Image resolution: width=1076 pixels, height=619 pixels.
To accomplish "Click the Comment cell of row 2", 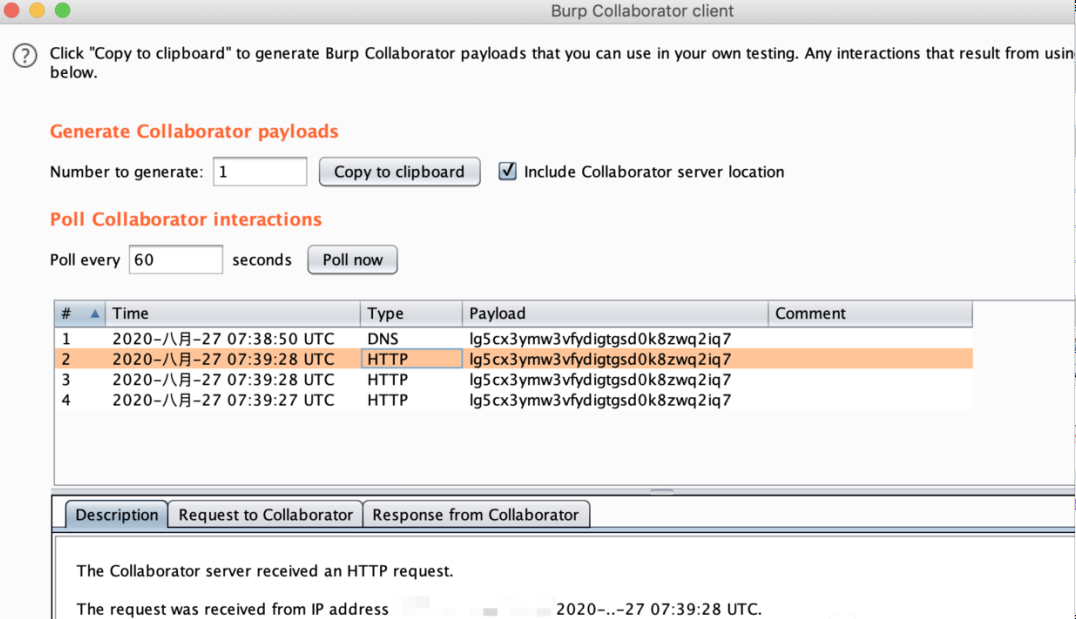I will point(870,359).
